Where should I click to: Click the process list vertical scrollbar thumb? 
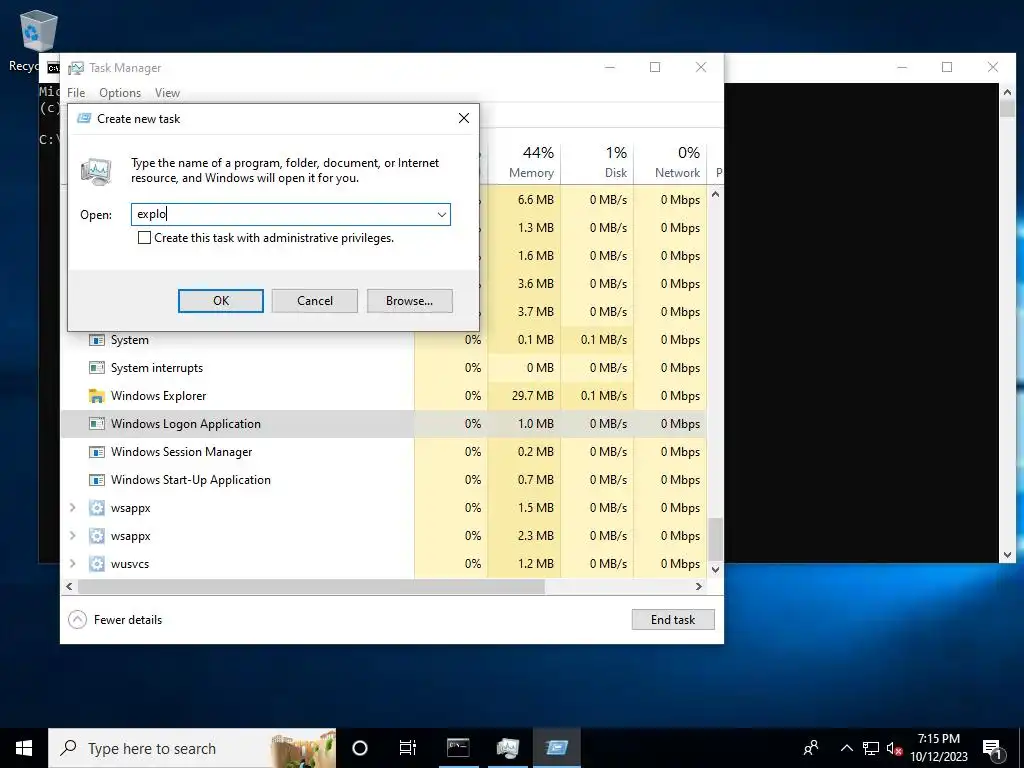716,539
